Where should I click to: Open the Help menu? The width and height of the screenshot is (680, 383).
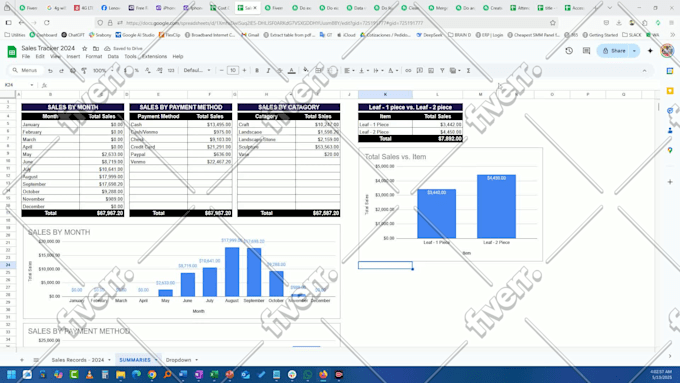point(178,56)
